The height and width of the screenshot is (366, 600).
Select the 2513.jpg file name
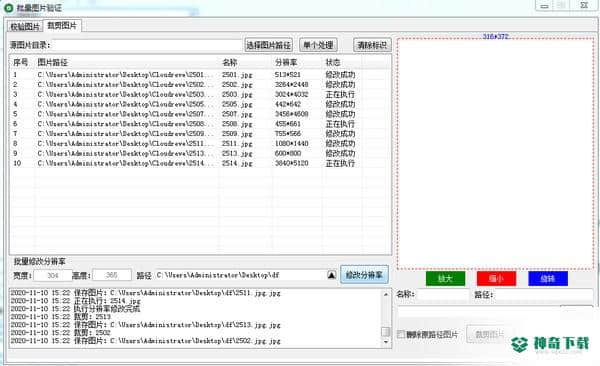237,154
